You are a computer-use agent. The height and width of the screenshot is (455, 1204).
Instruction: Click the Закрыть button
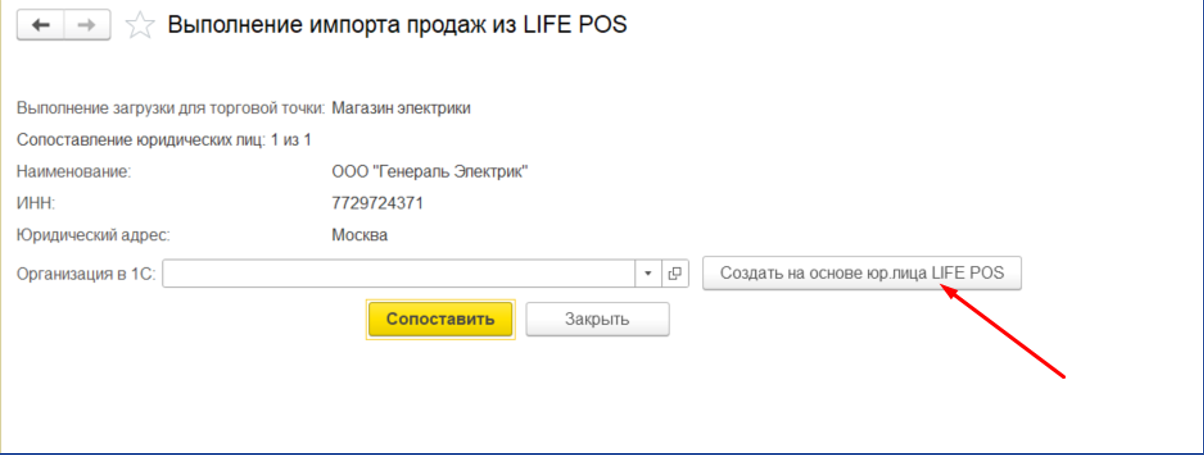(x=597, y=320)
